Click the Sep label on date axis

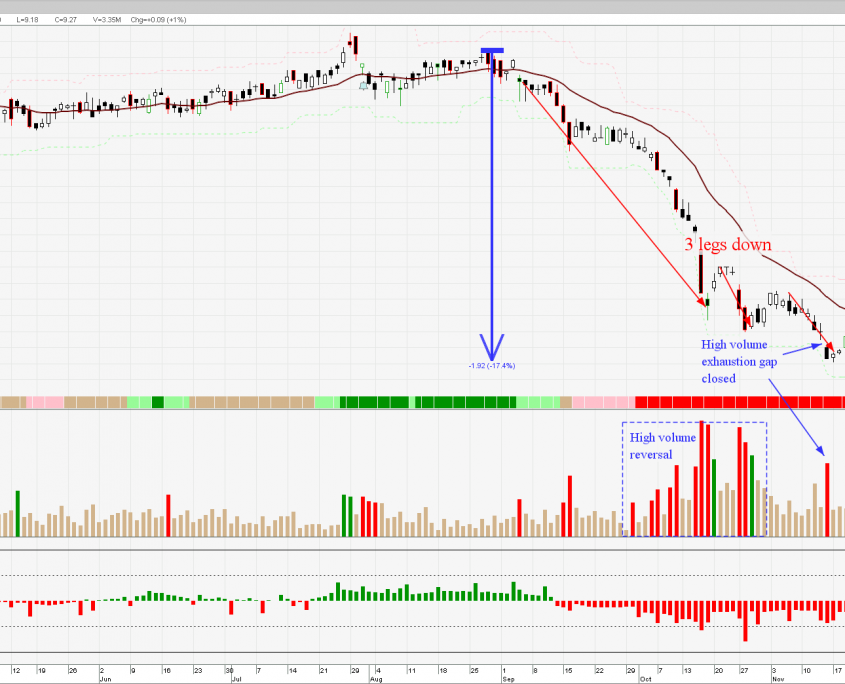tap(508, 677)
